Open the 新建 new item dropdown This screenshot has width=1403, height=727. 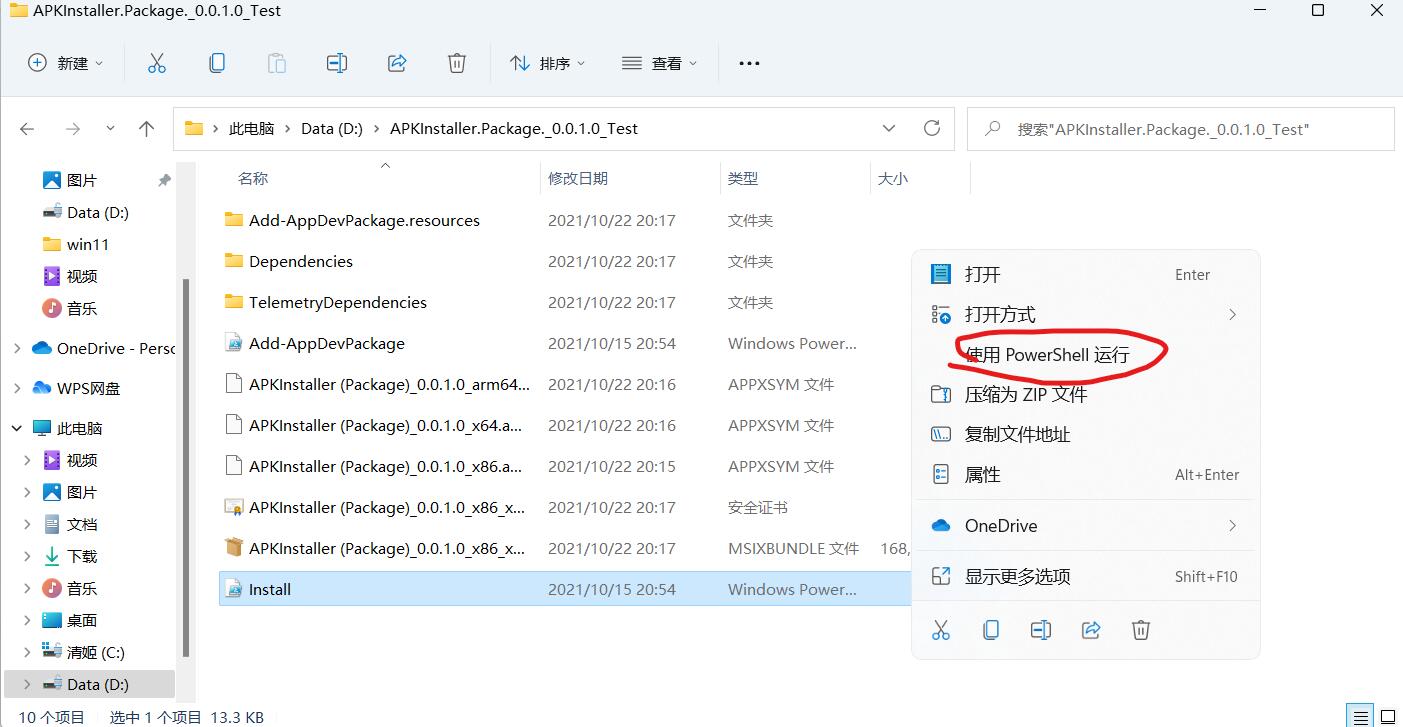pos(65,63)
